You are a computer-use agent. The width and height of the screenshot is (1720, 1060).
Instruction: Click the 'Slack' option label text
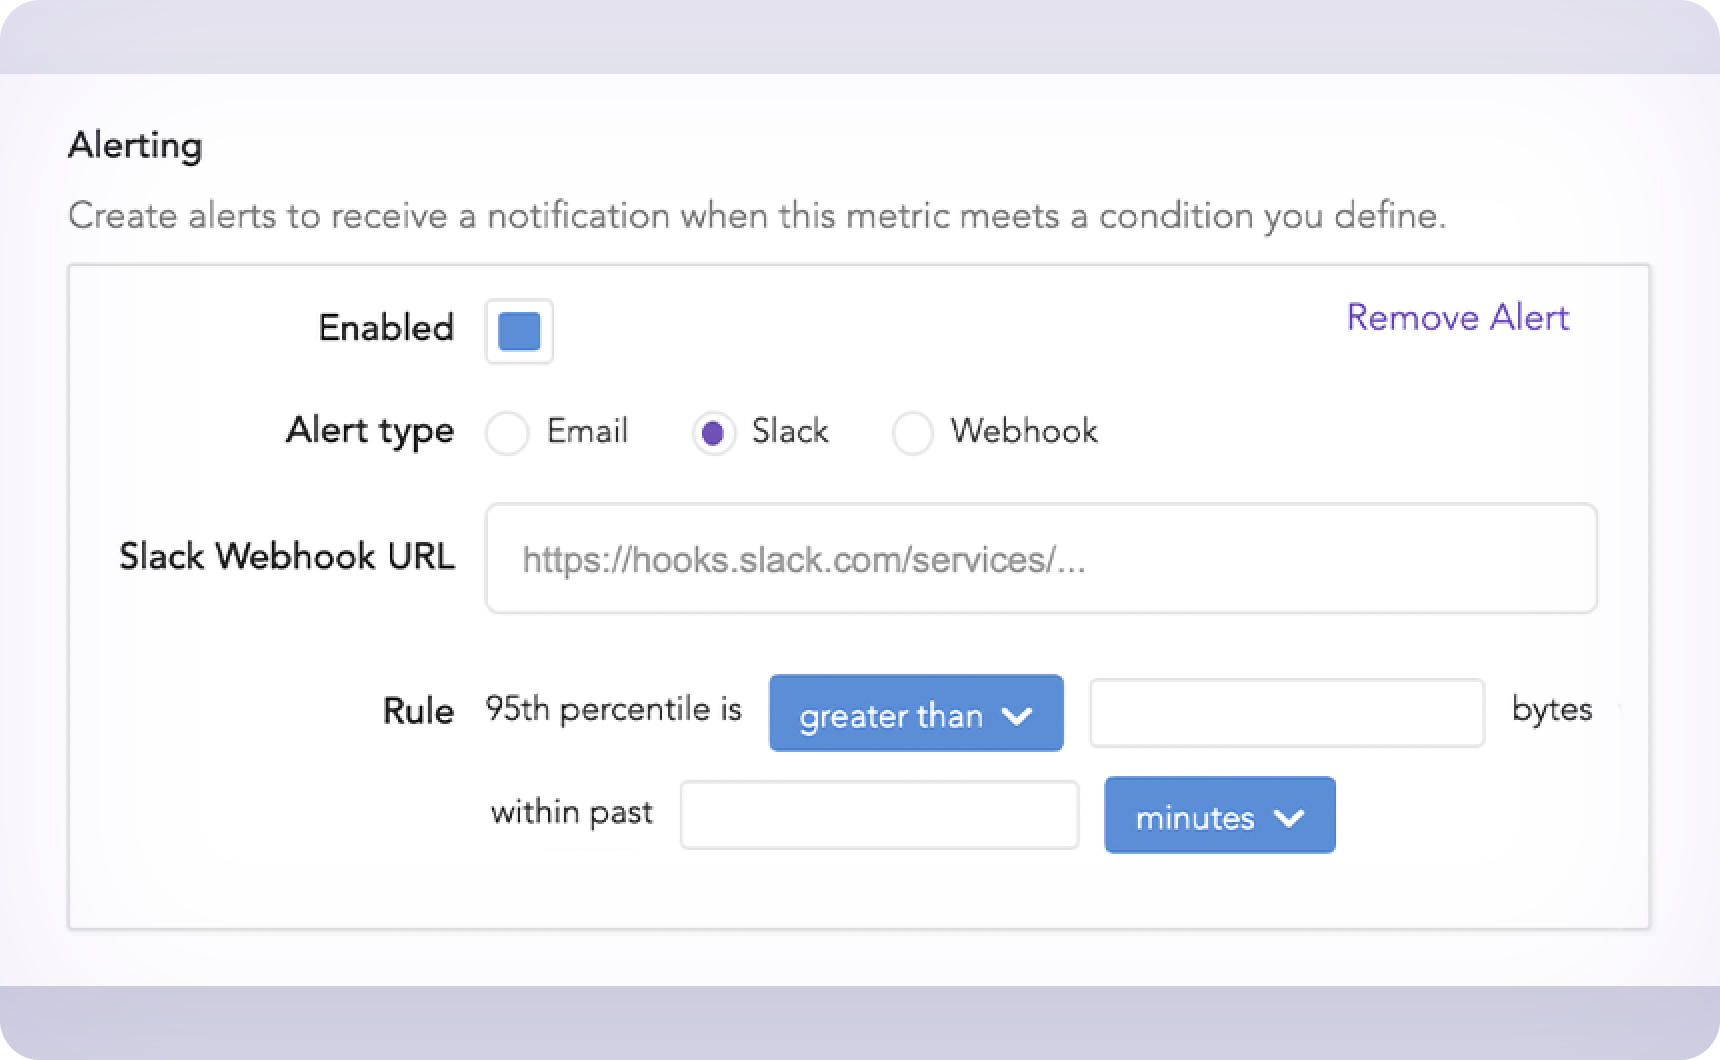(x=790, y=431)
